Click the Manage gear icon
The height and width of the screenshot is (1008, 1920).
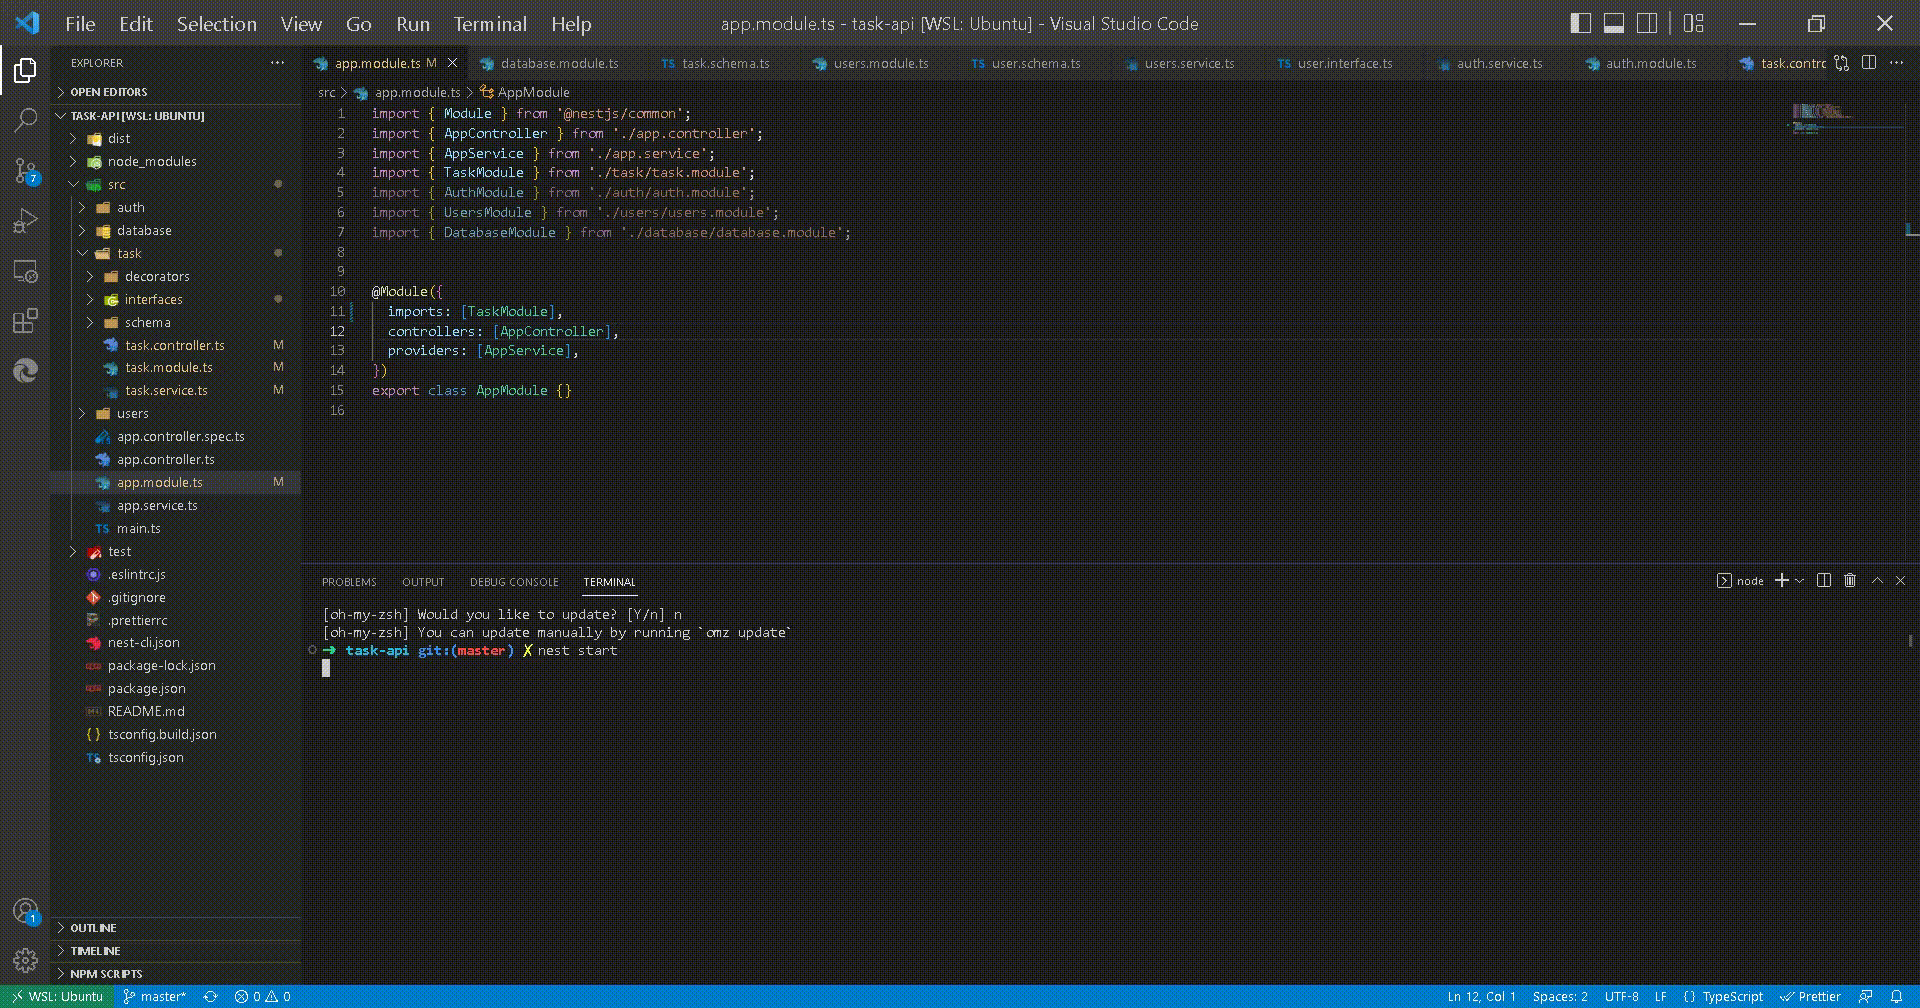click(25, 961)
